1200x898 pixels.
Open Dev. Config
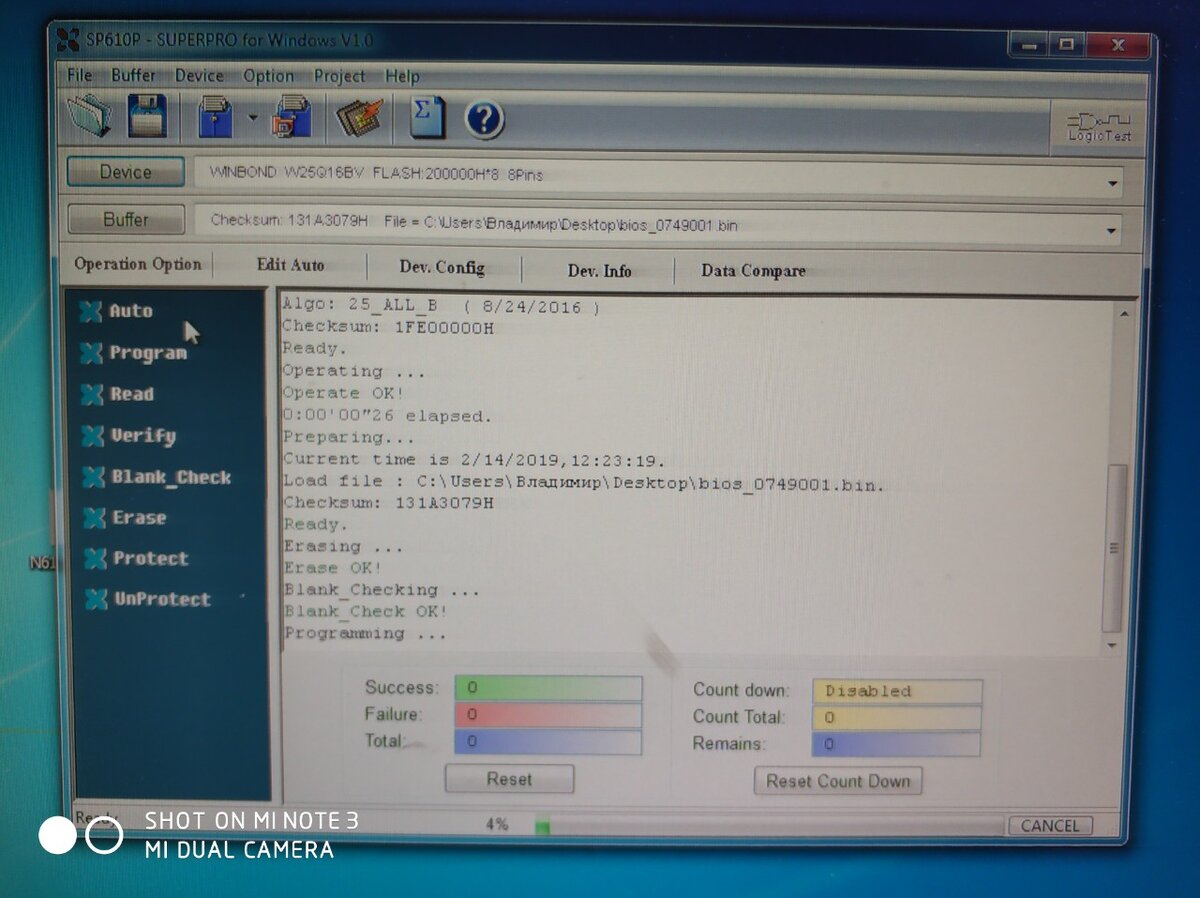442,267
